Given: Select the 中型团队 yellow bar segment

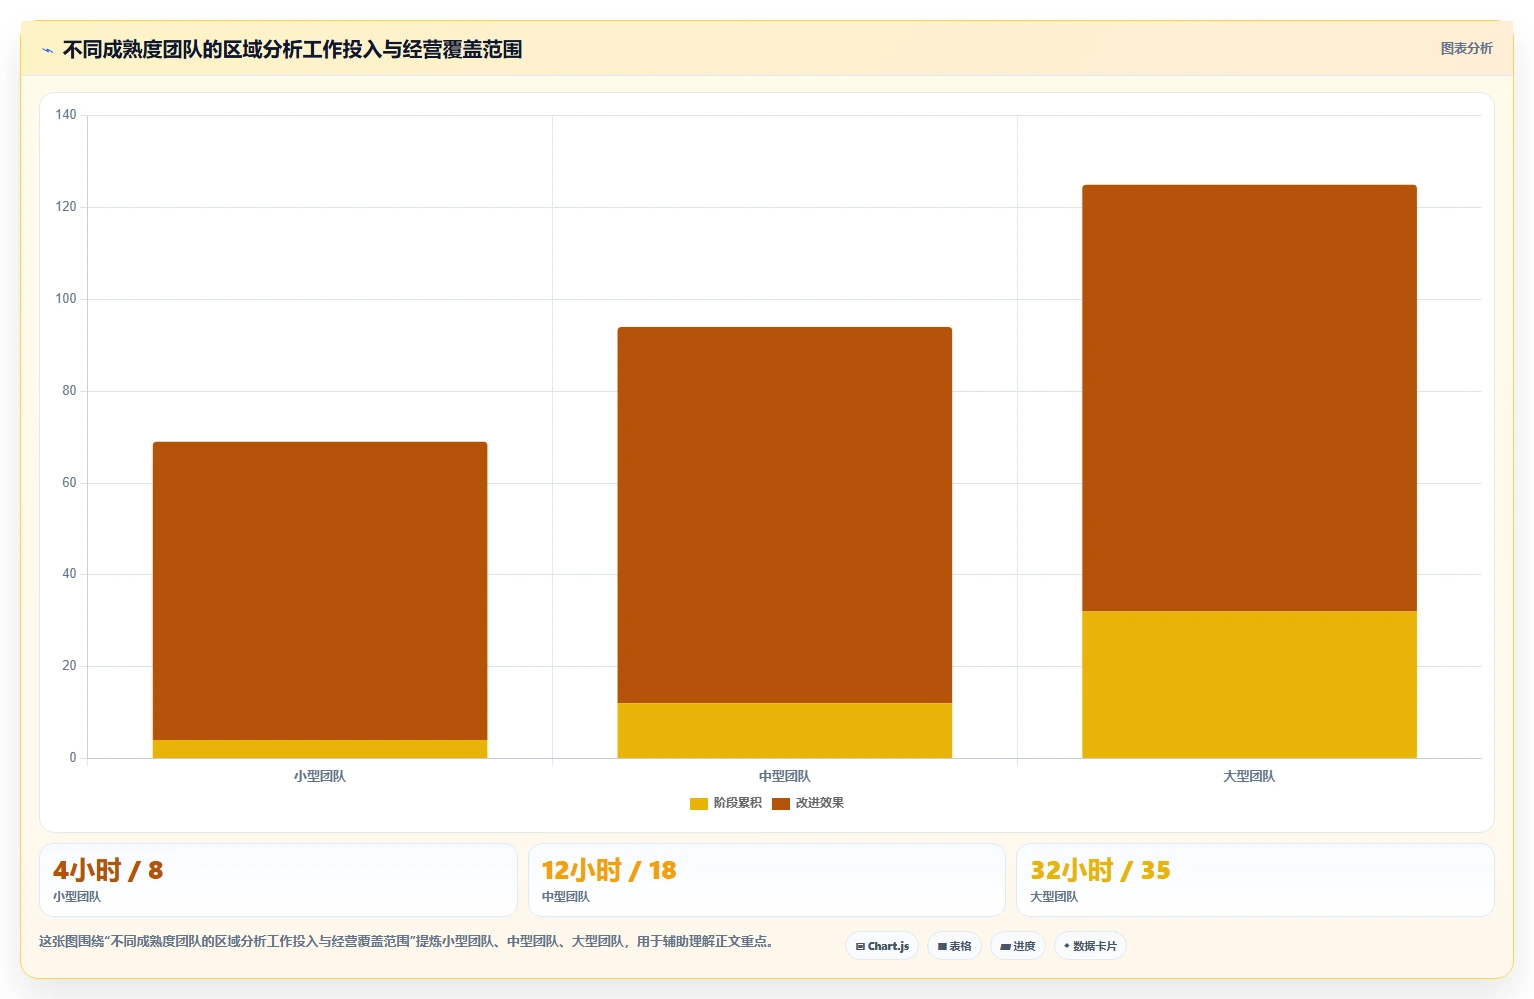Looking at the screenshot, I should (x=785, y=731).
